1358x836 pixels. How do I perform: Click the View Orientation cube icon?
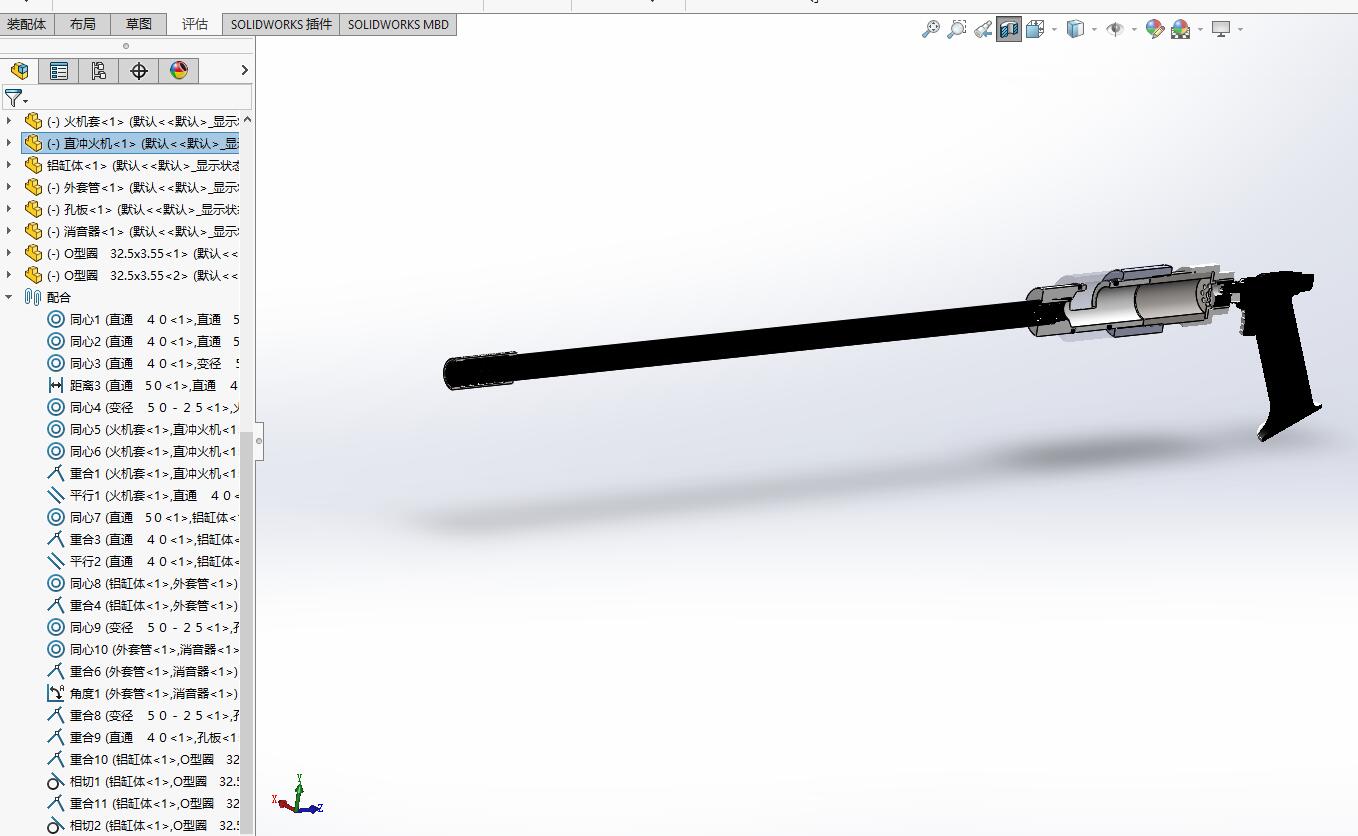pyautogui.click(x=1035, y=30)
